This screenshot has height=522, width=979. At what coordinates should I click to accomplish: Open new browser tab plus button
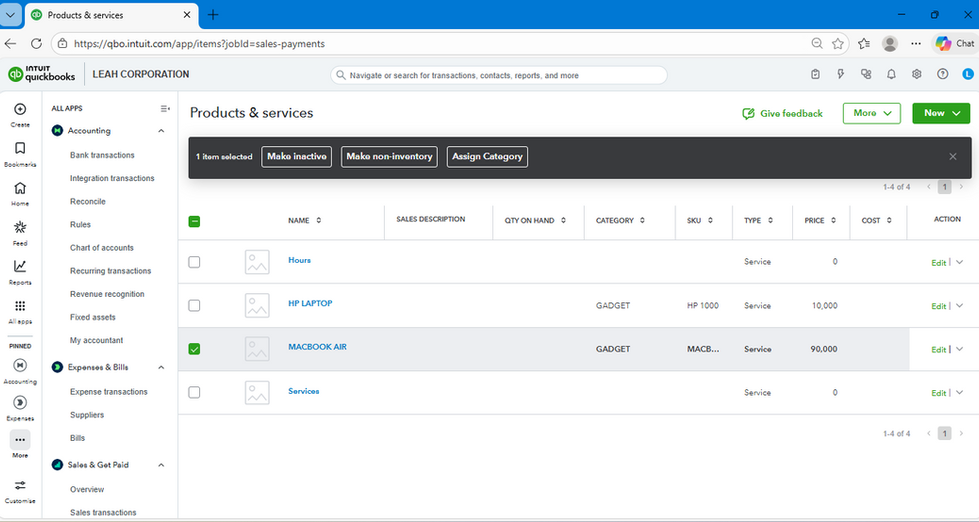pyautogui.click(x=213, y=15)
